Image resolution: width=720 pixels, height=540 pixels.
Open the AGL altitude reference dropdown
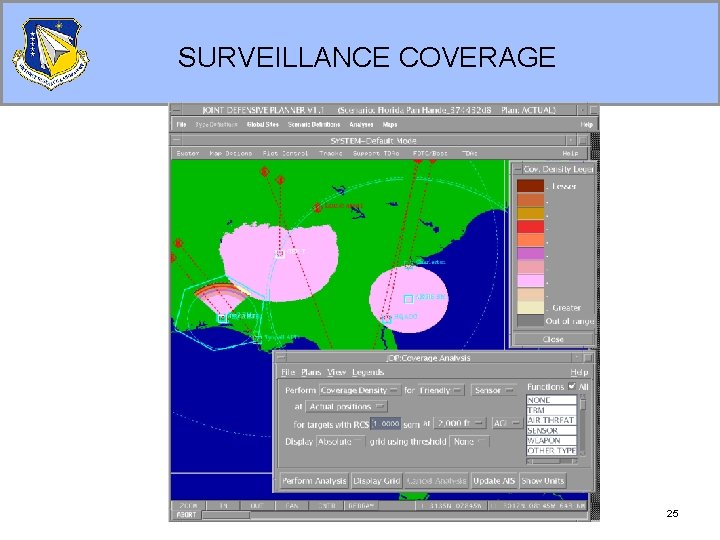coord(507,423)
